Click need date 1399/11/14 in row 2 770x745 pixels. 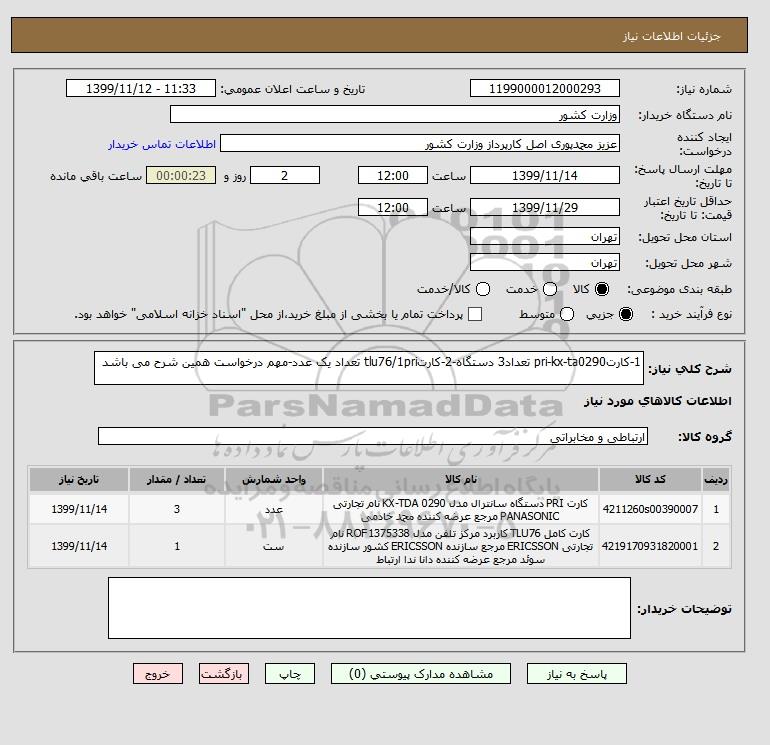79,546
